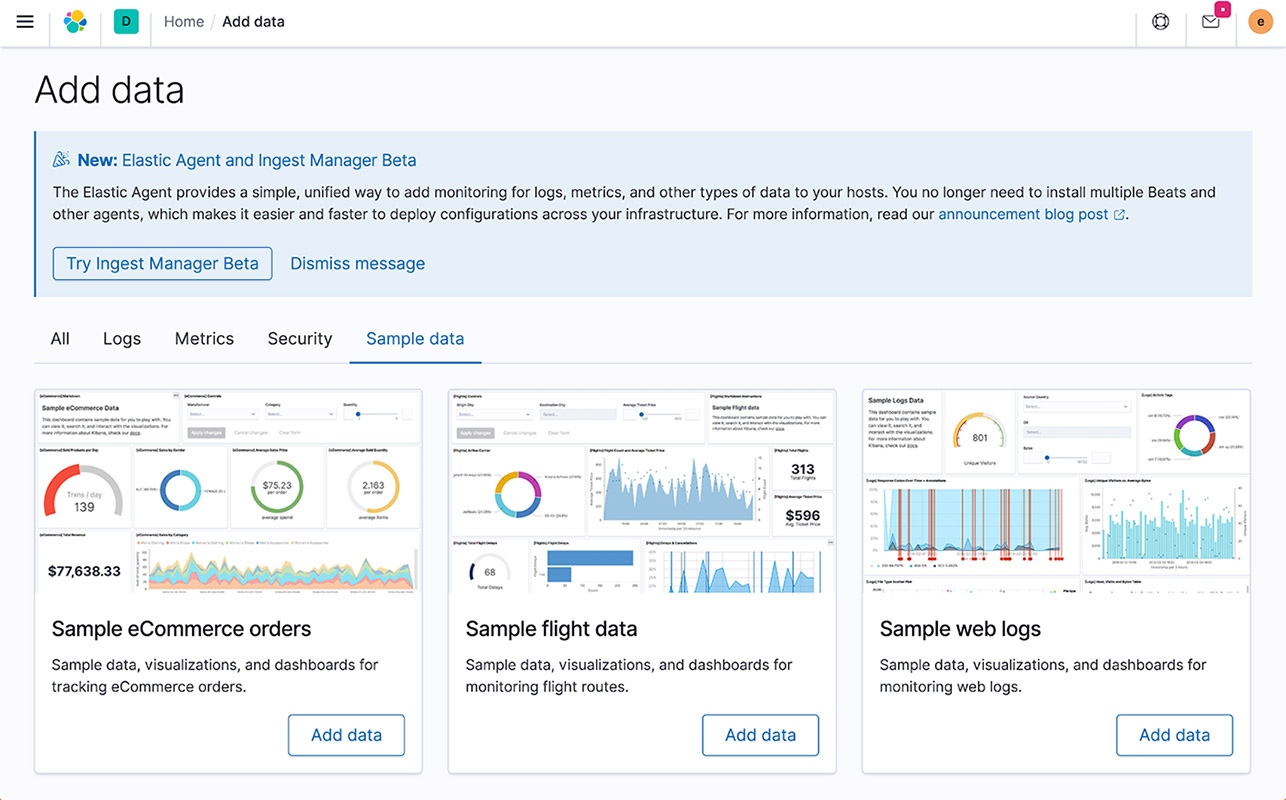This screenshot has height=800, width=1286.
Task: Add data for Sample web logs
Action: tap(1174, 735)
